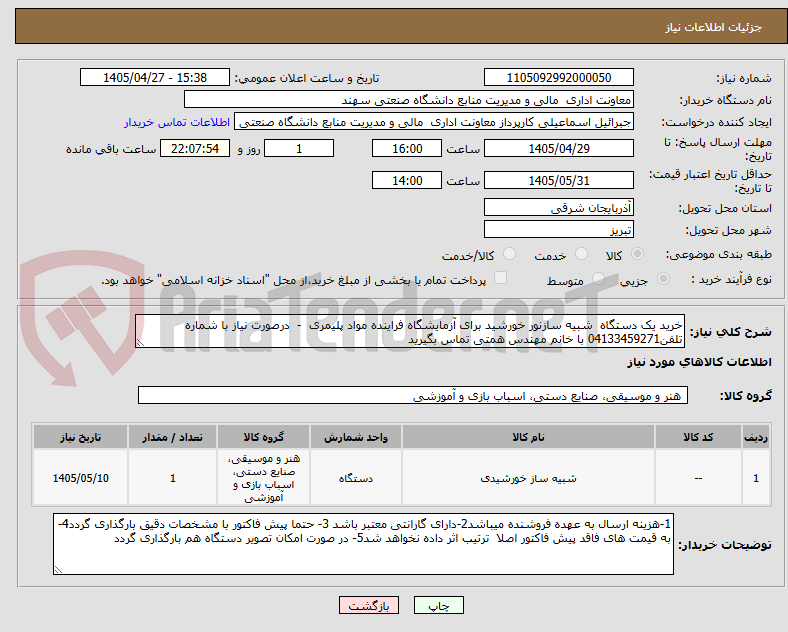This screenshot has width=788, height=632.
Task: Click the resize handle of شرح کلی نیاز box
Action: click(x=140, y=343)
